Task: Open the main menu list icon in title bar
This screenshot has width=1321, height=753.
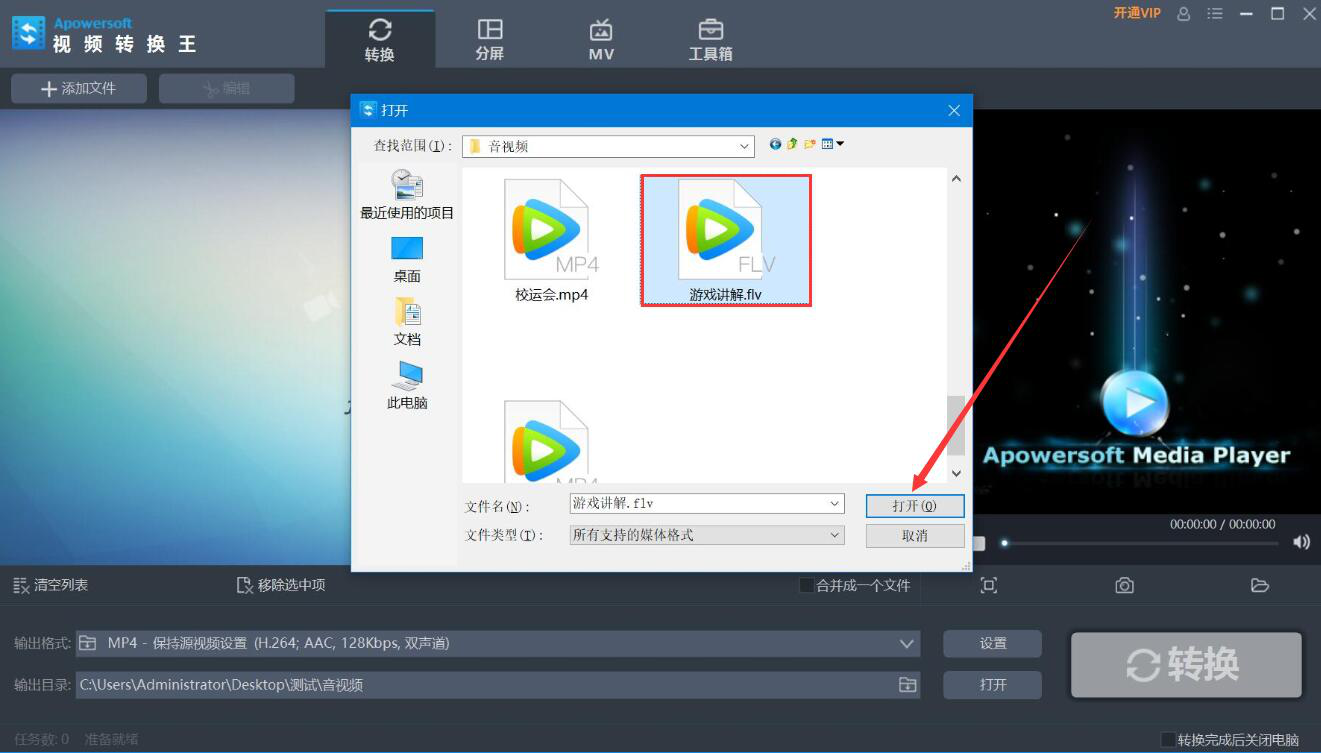Action: click(x=1215, y=14)
